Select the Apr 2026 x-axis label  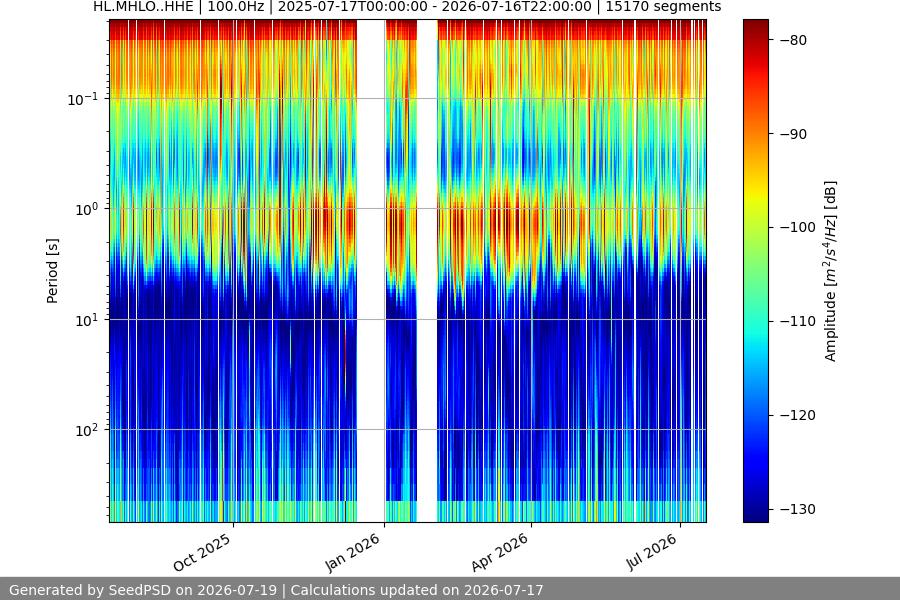(x=499, y=553)
